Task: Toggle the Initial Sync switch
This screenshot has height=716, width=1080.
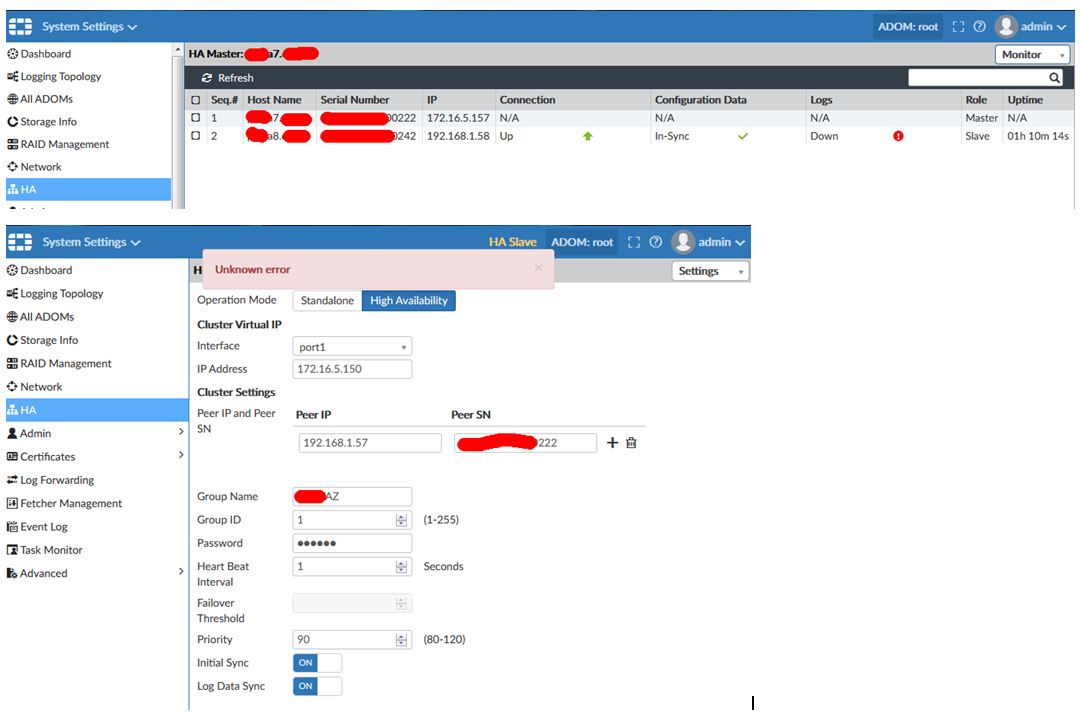Action: click(317, 663)
